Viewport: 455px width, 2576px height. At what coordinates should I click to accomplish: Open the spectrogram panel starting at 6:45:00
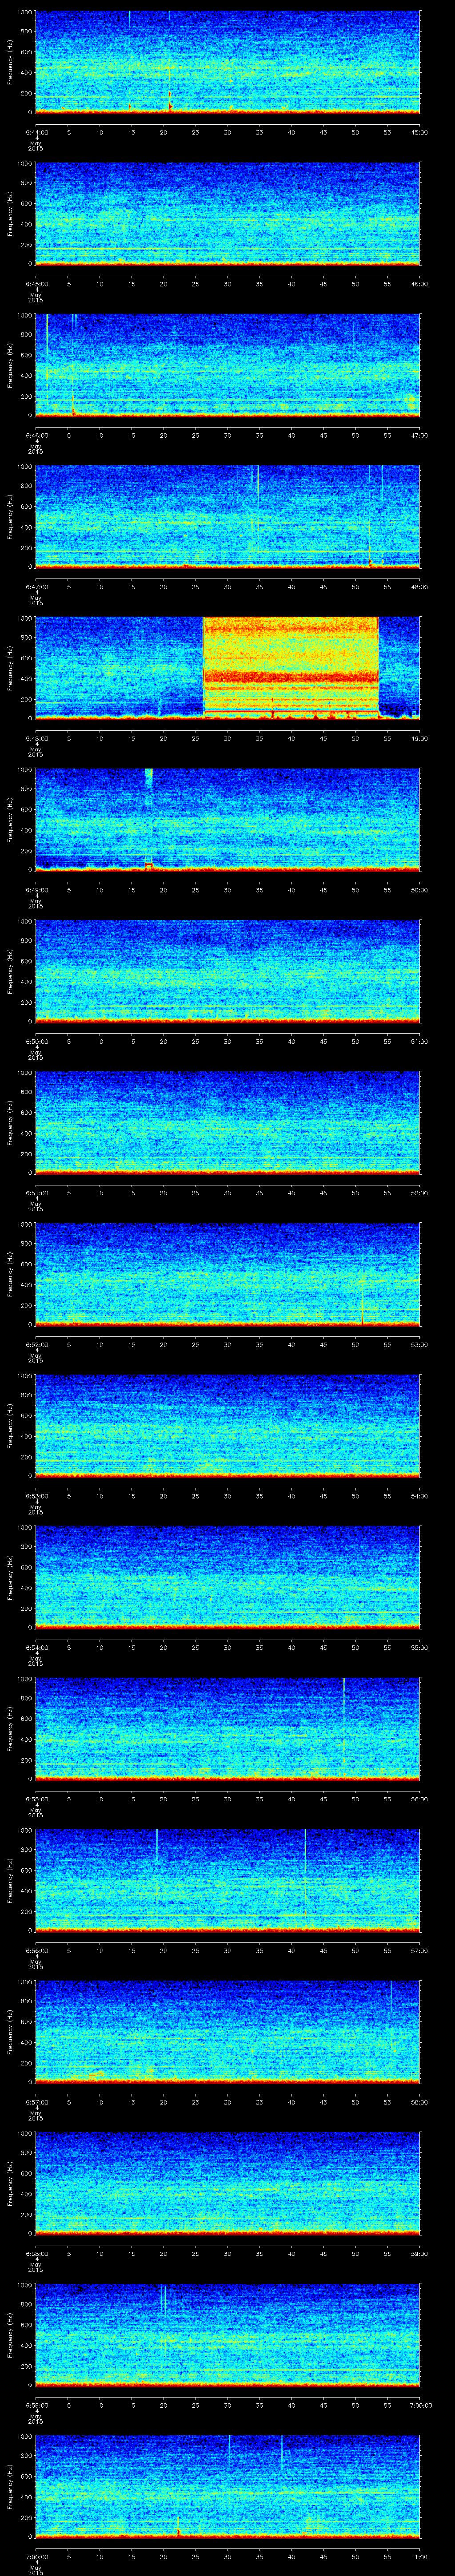point(227,213)
